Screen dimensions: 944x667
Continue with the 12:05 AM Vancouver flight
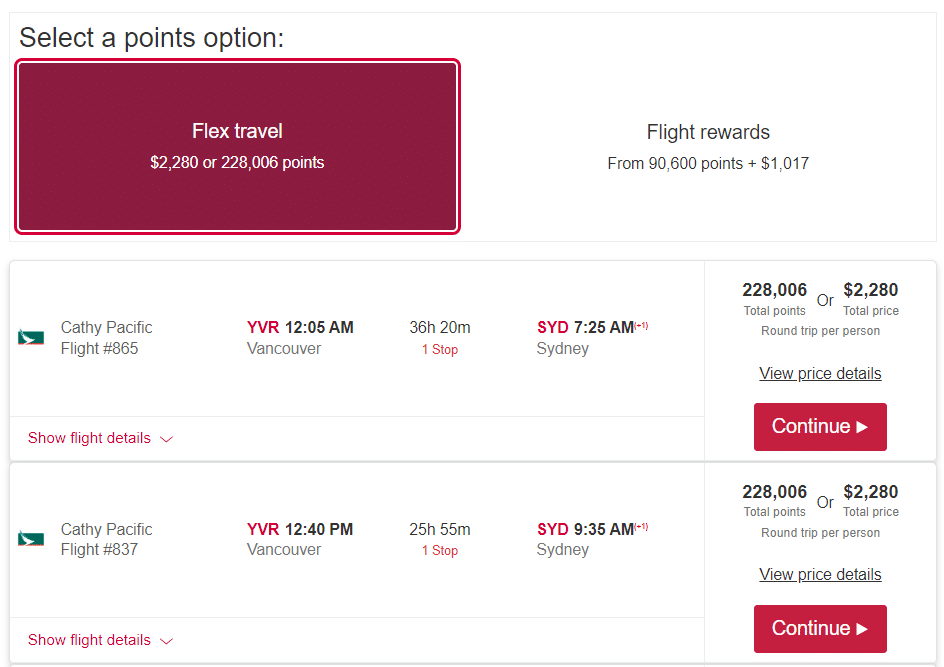[x=820, y=427]
